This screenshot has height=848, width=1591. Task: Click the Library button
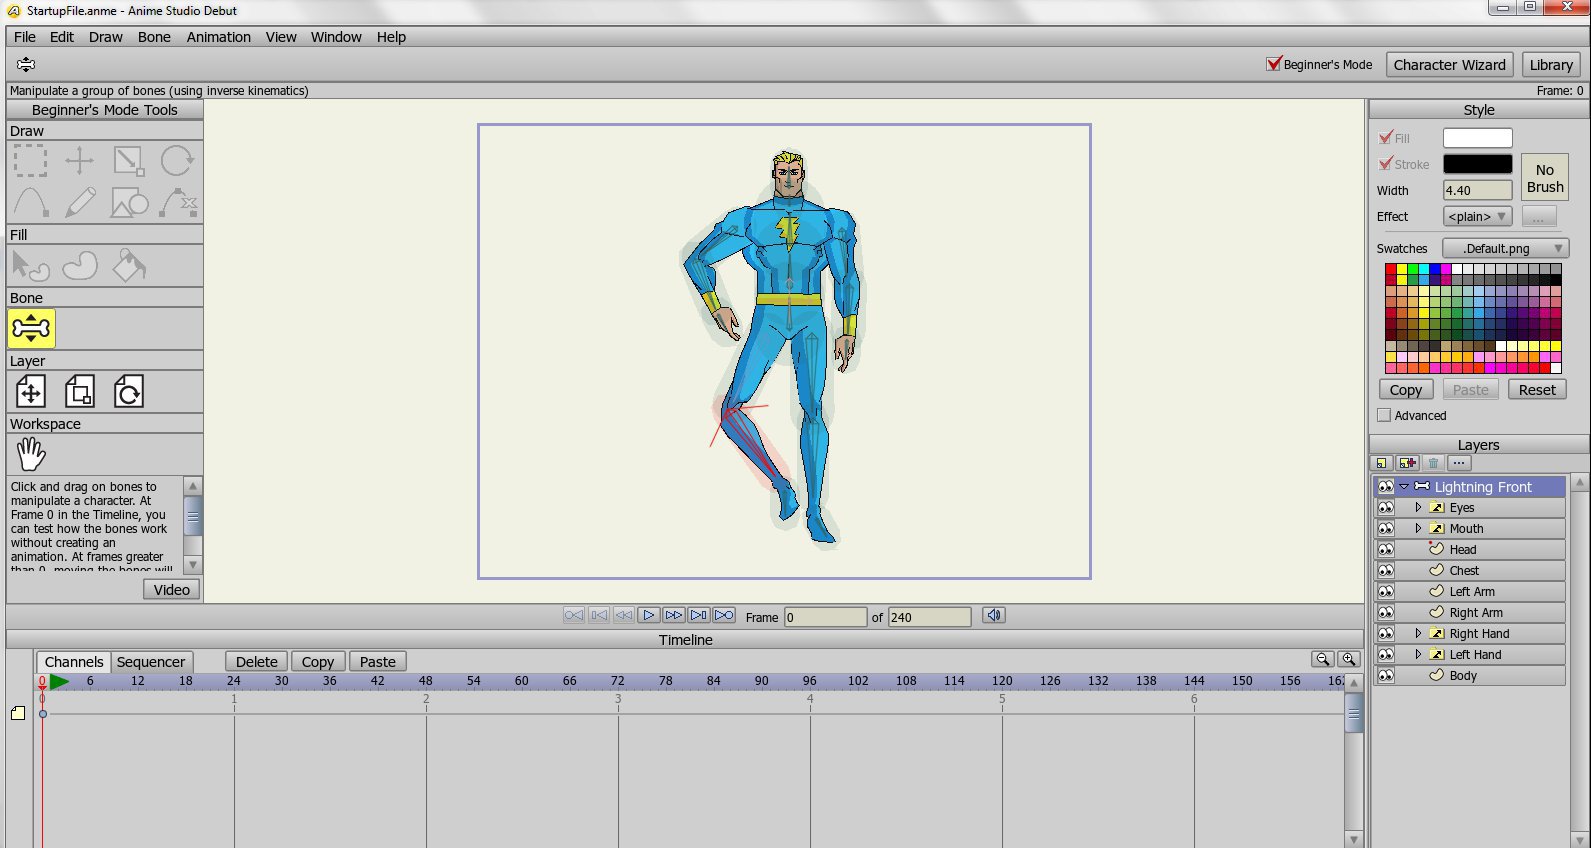click(1550, 65)
